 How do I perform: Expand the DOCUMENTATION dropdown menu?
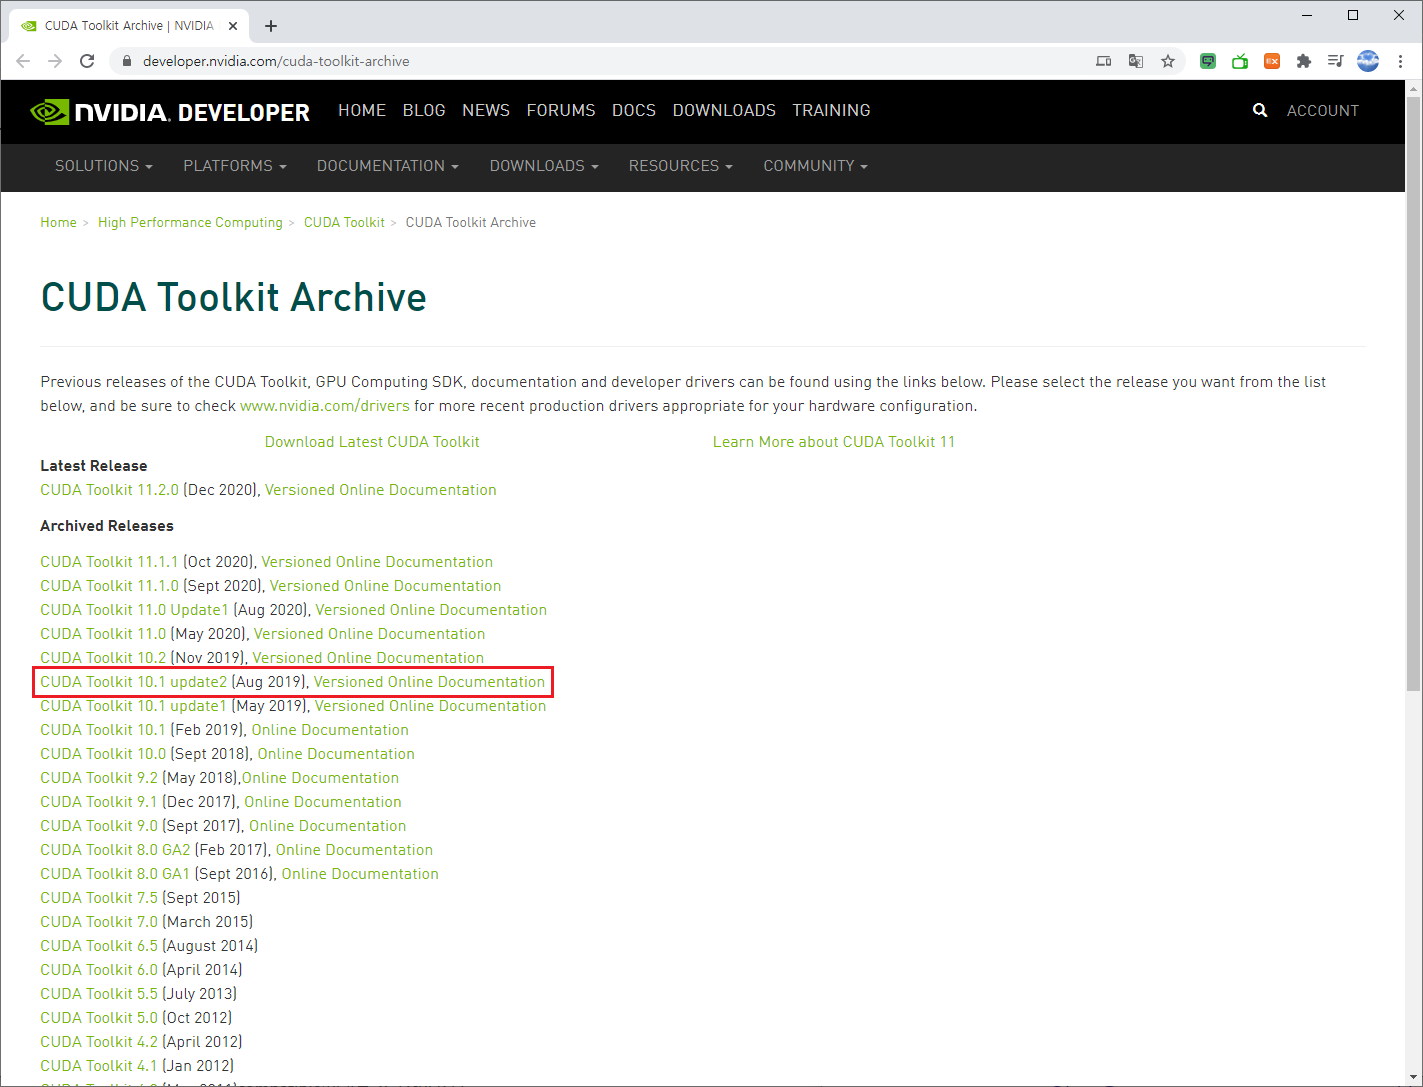(388, 166)
